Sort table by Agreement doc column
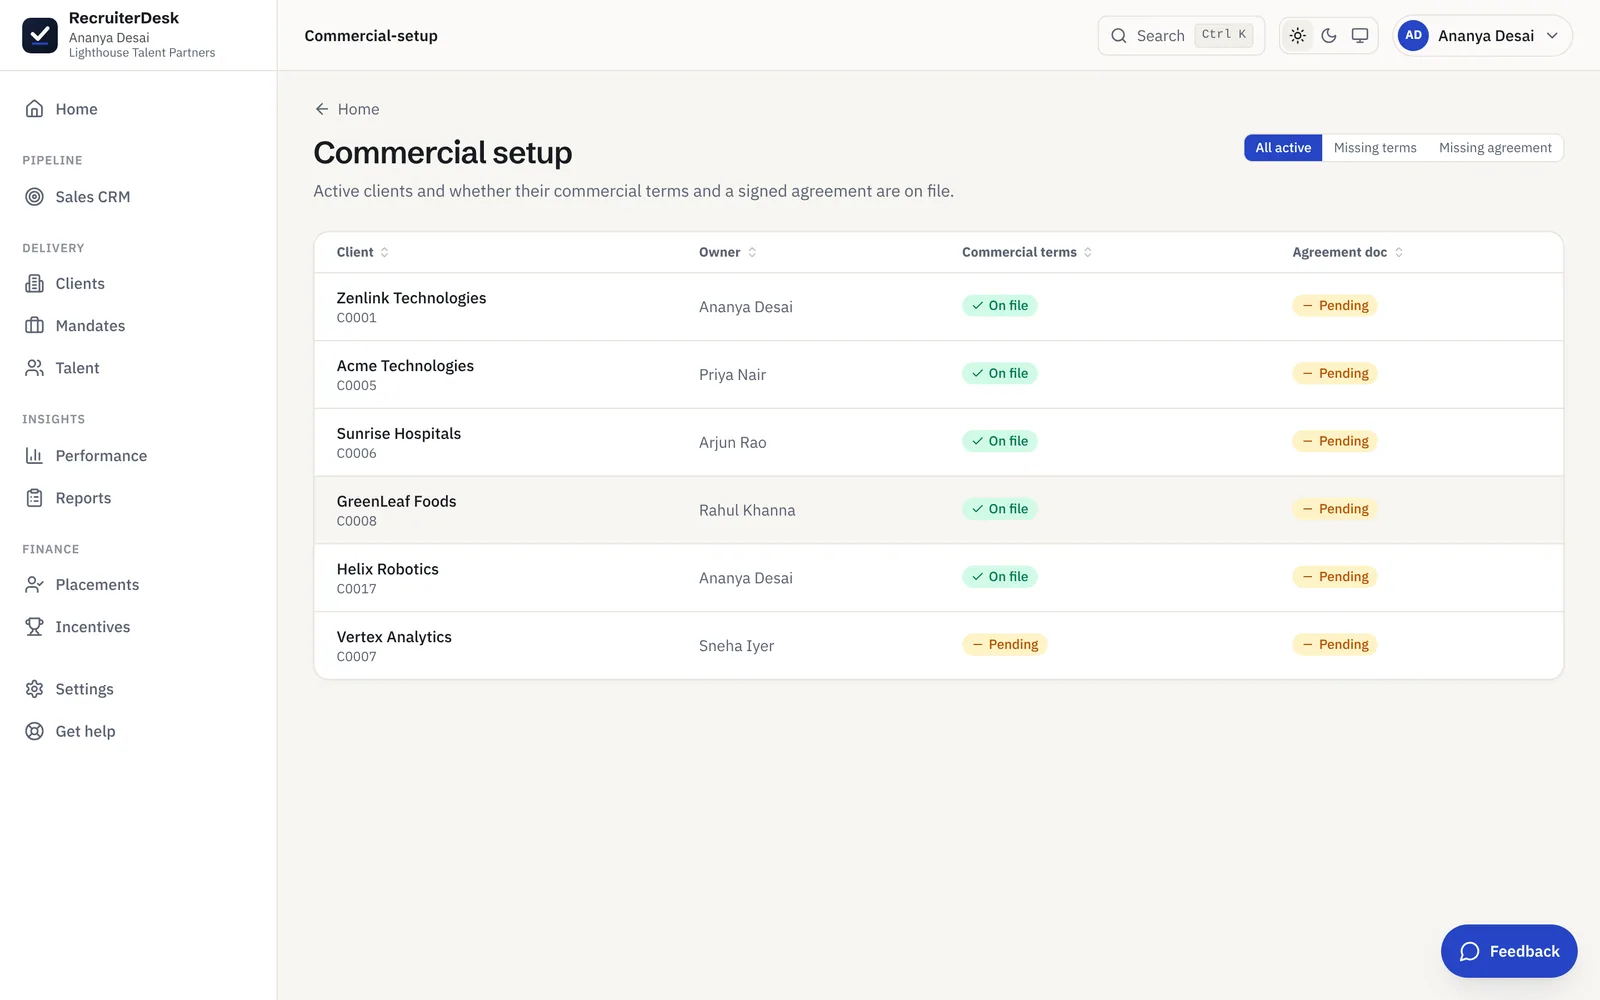Viewport: 1600px width, 1000px height. point(1348,252)
